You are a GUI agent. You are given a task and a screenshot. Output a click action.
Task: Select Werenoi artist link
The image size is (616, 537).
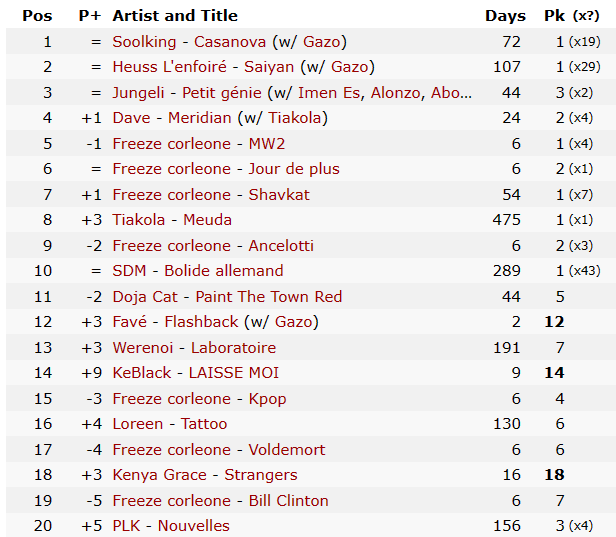[143, 348]
